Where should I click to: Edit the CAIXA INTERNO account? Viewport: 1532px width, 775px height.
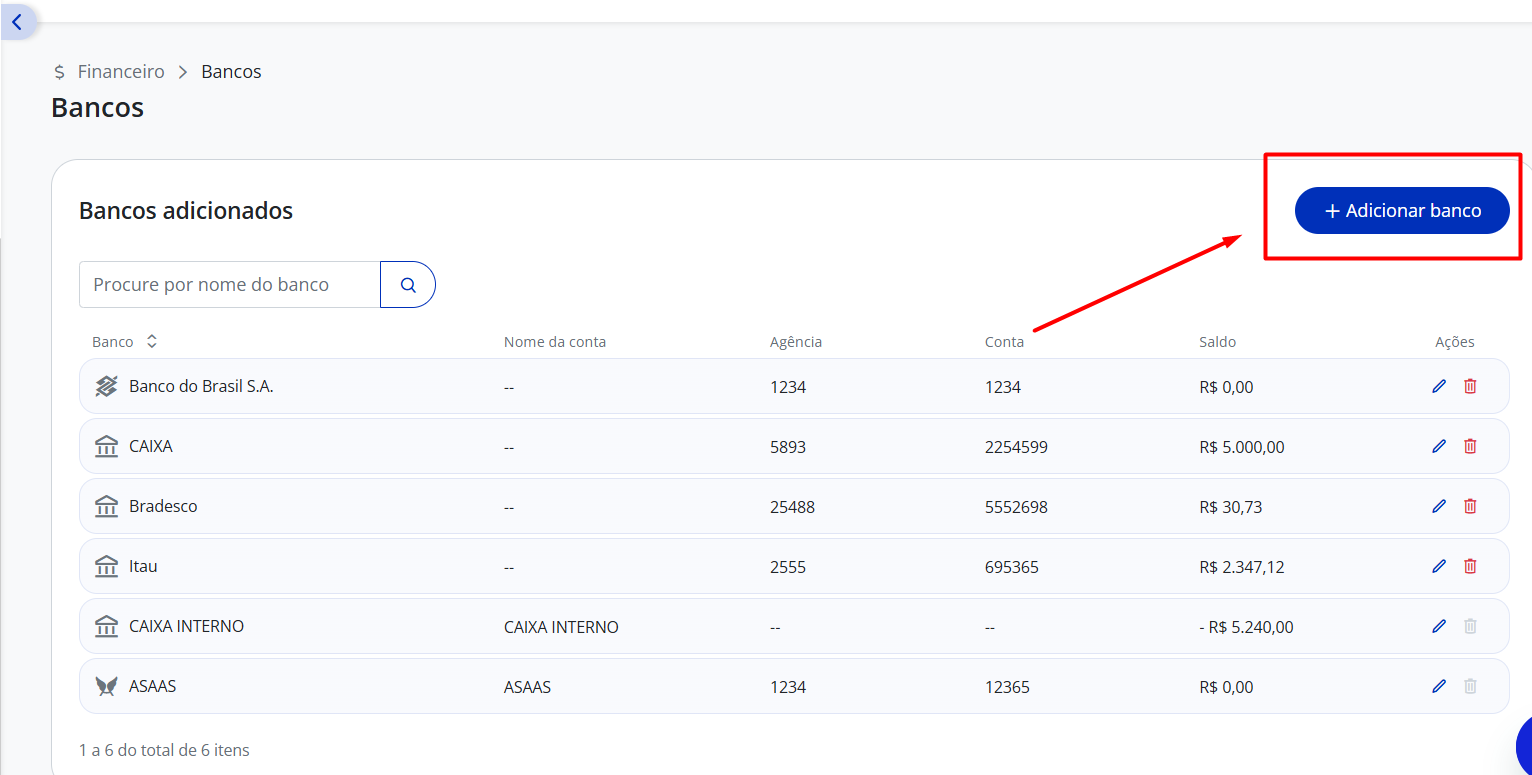point(1439,626)
